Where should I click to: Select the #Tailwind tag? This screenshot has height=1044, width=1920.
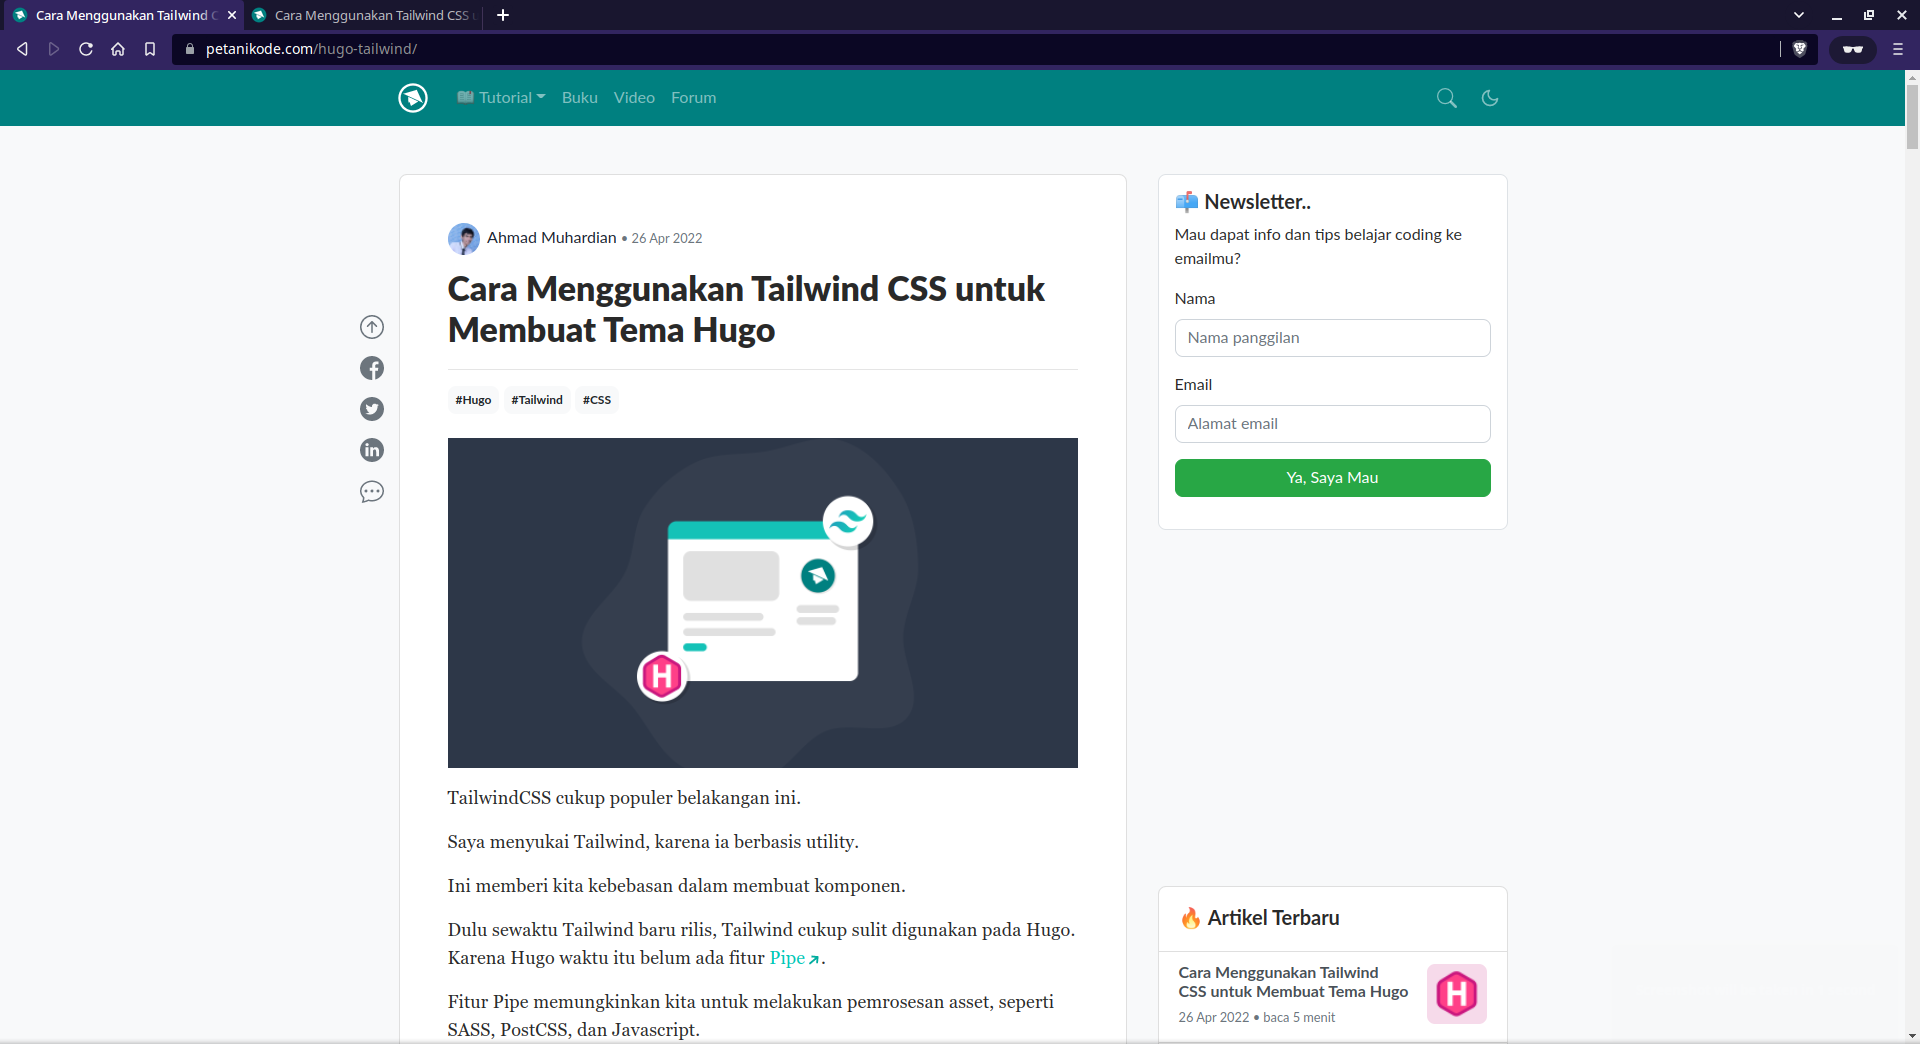pos(537,400)
